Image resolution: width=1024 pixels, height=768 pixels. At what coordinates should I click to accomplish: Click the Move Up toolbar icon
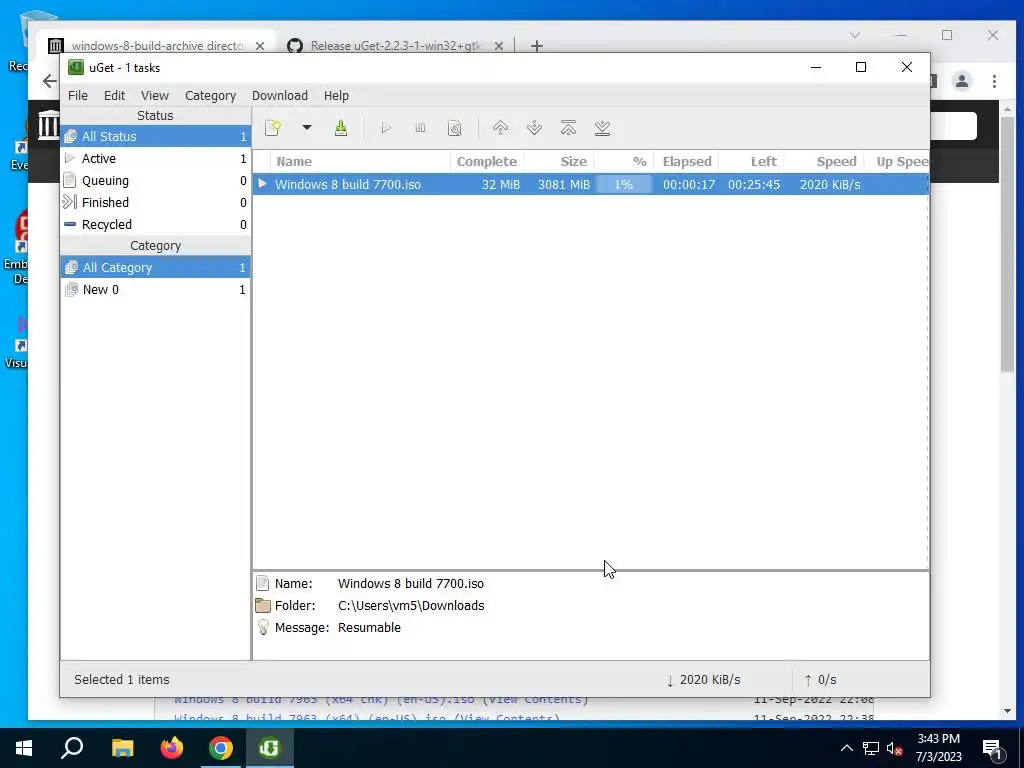[500, 128]
